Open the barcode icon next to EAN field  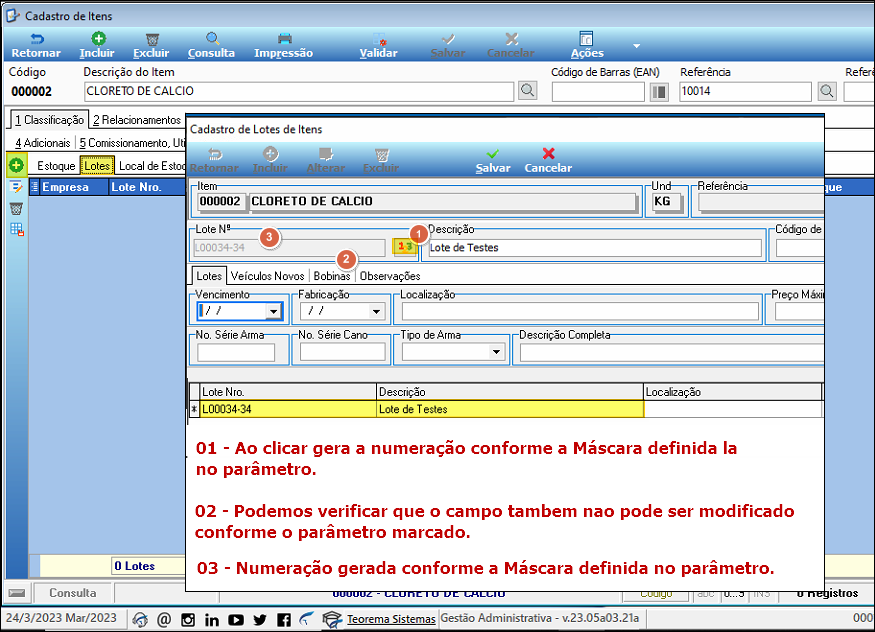pyautogui.click(x=659, y=91)
